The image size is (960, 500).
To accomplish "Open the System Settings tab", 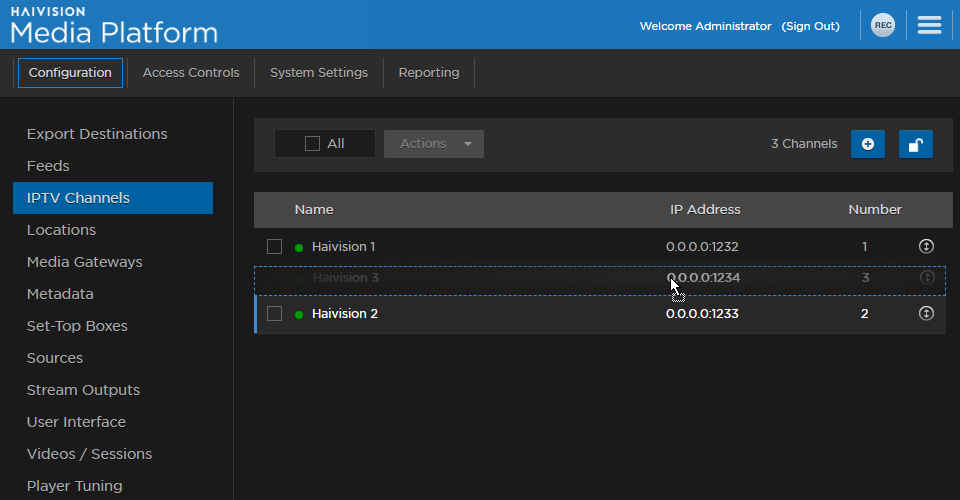I will [319, 73].
